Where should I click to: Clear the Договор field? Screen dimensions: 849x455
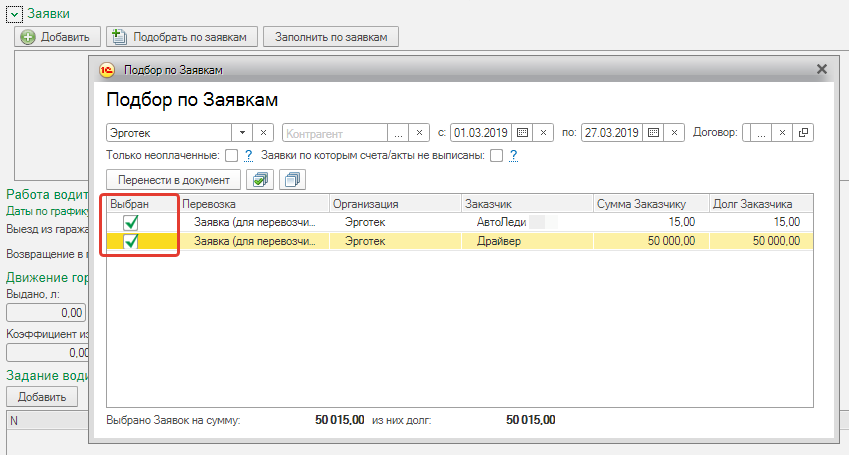pyautogui.click(x=782, y=133)
